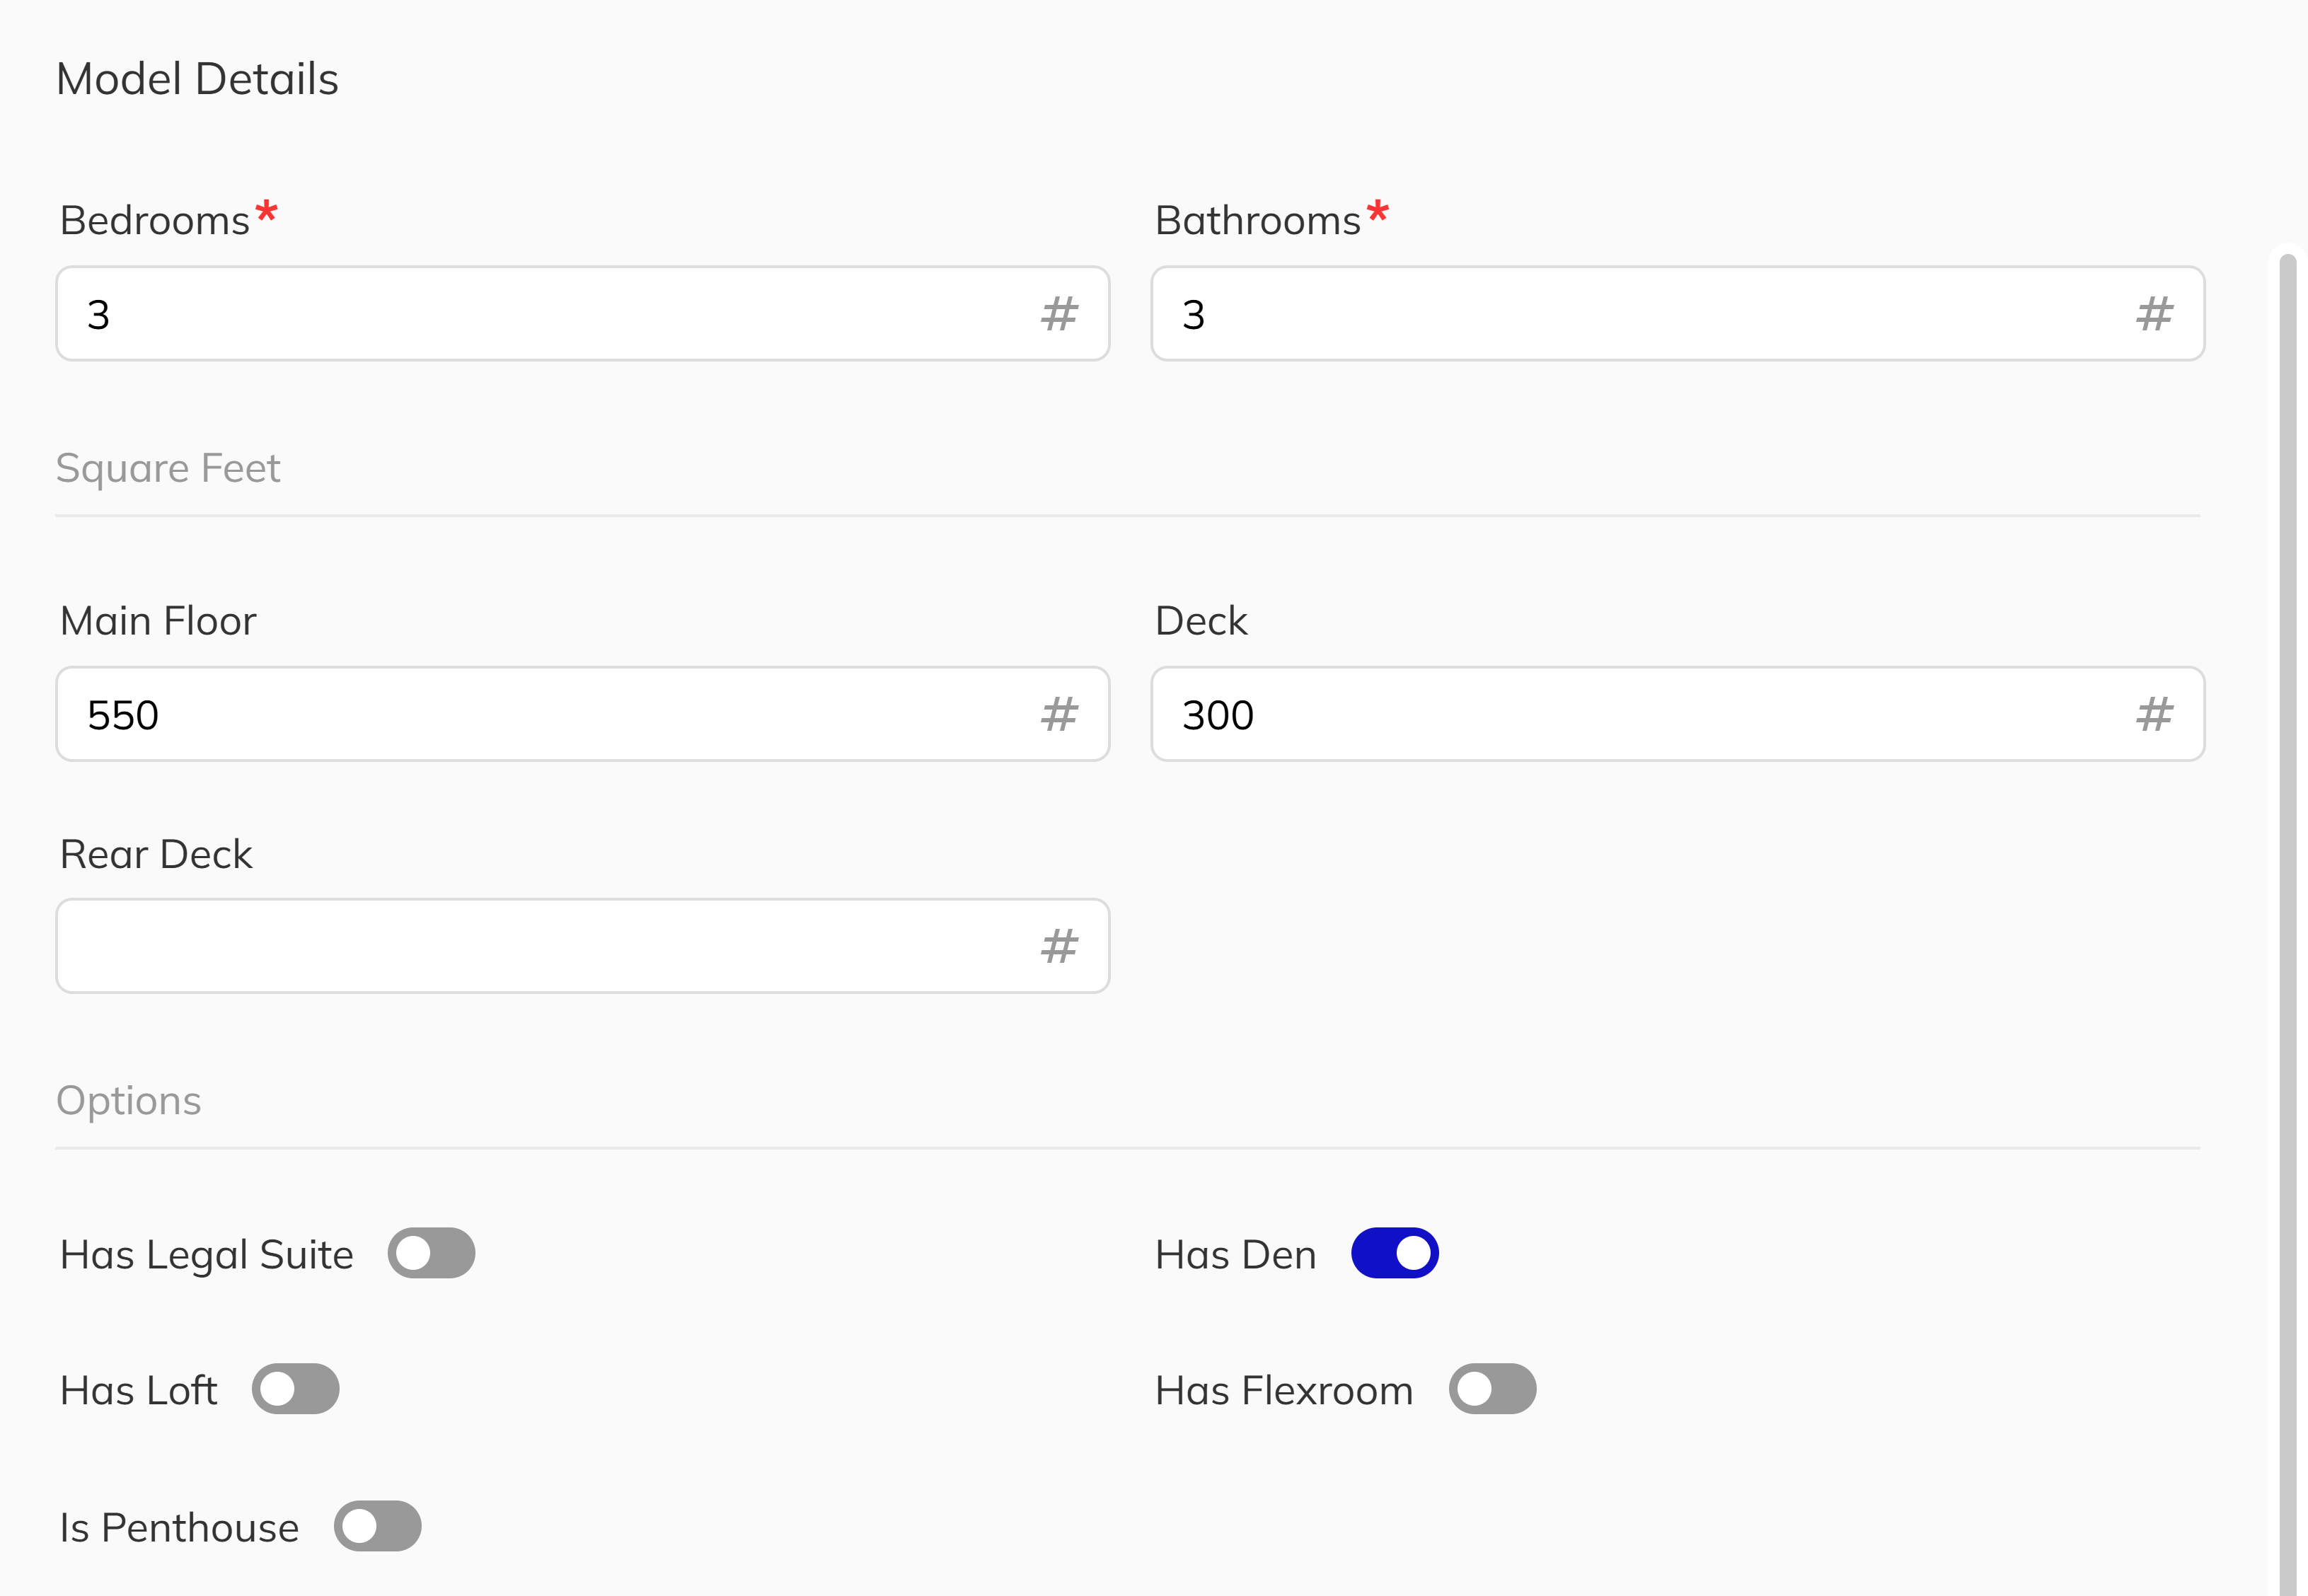Click into the Bathrooms input field
2308x1596 pixels.
(1640, 314)
